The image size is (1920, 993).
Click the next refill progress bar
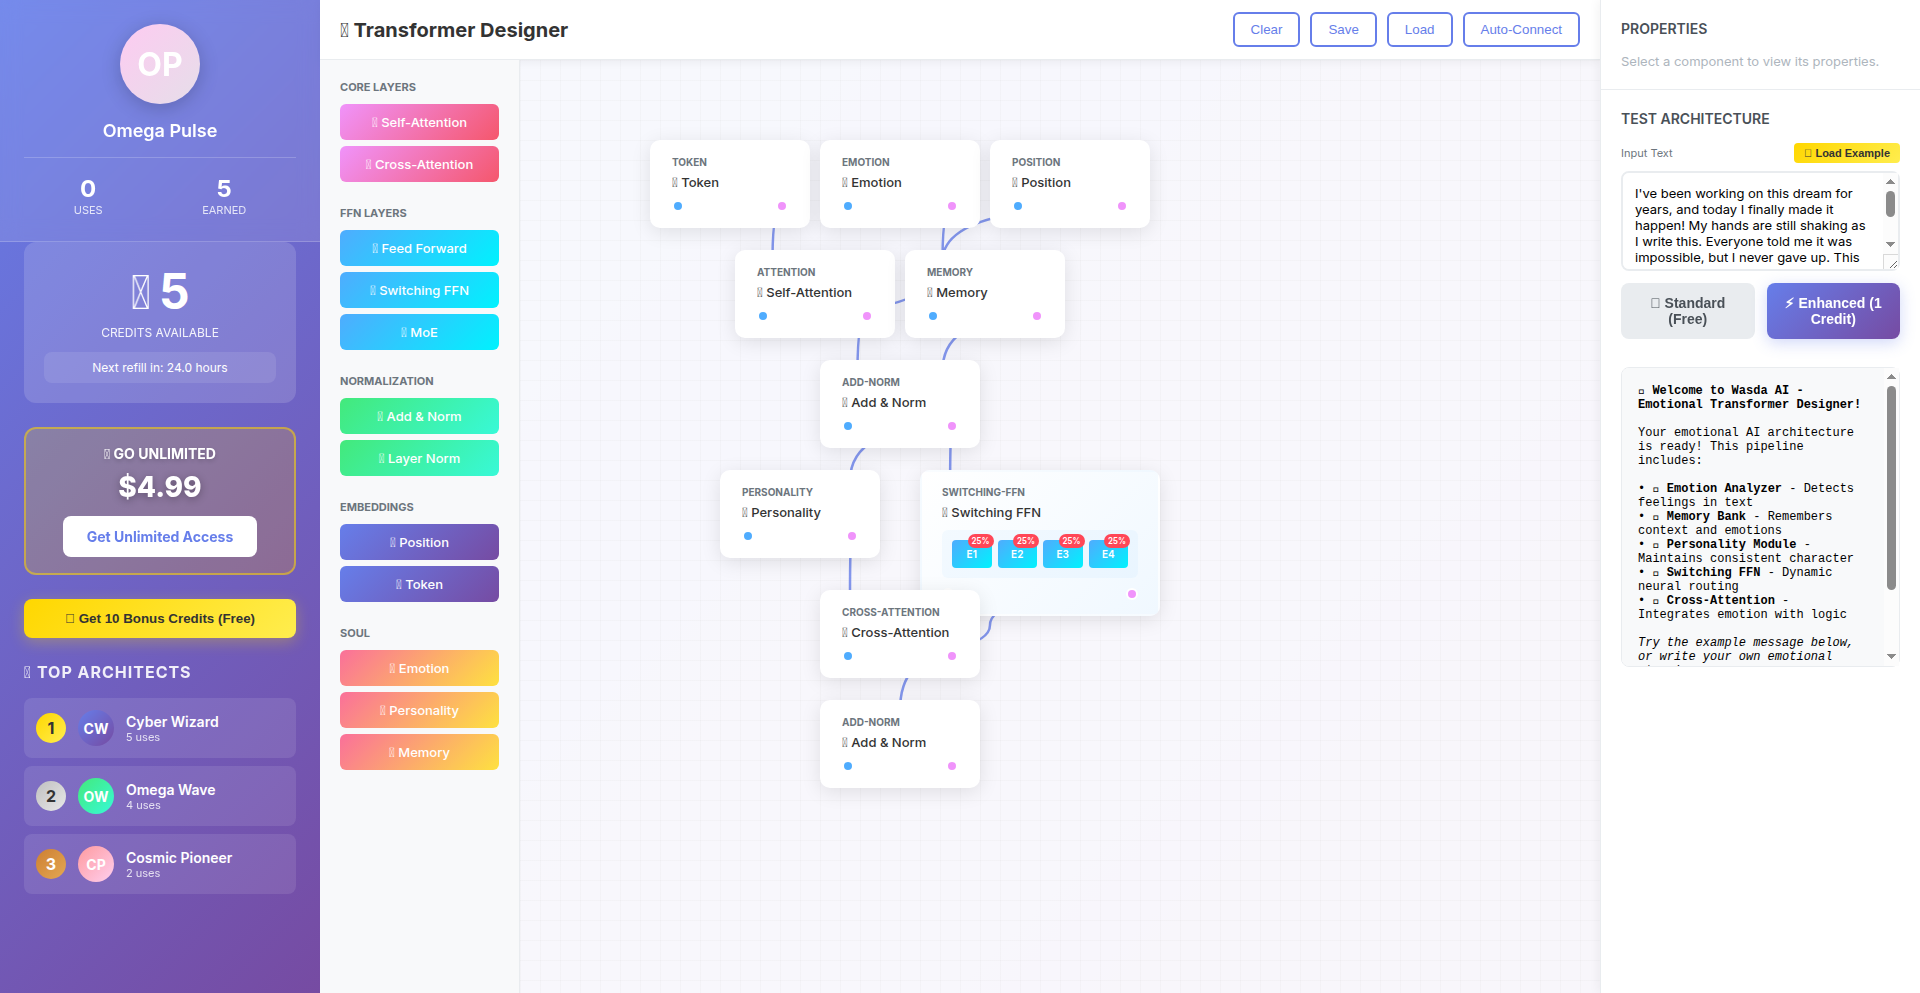coord(159,367)
